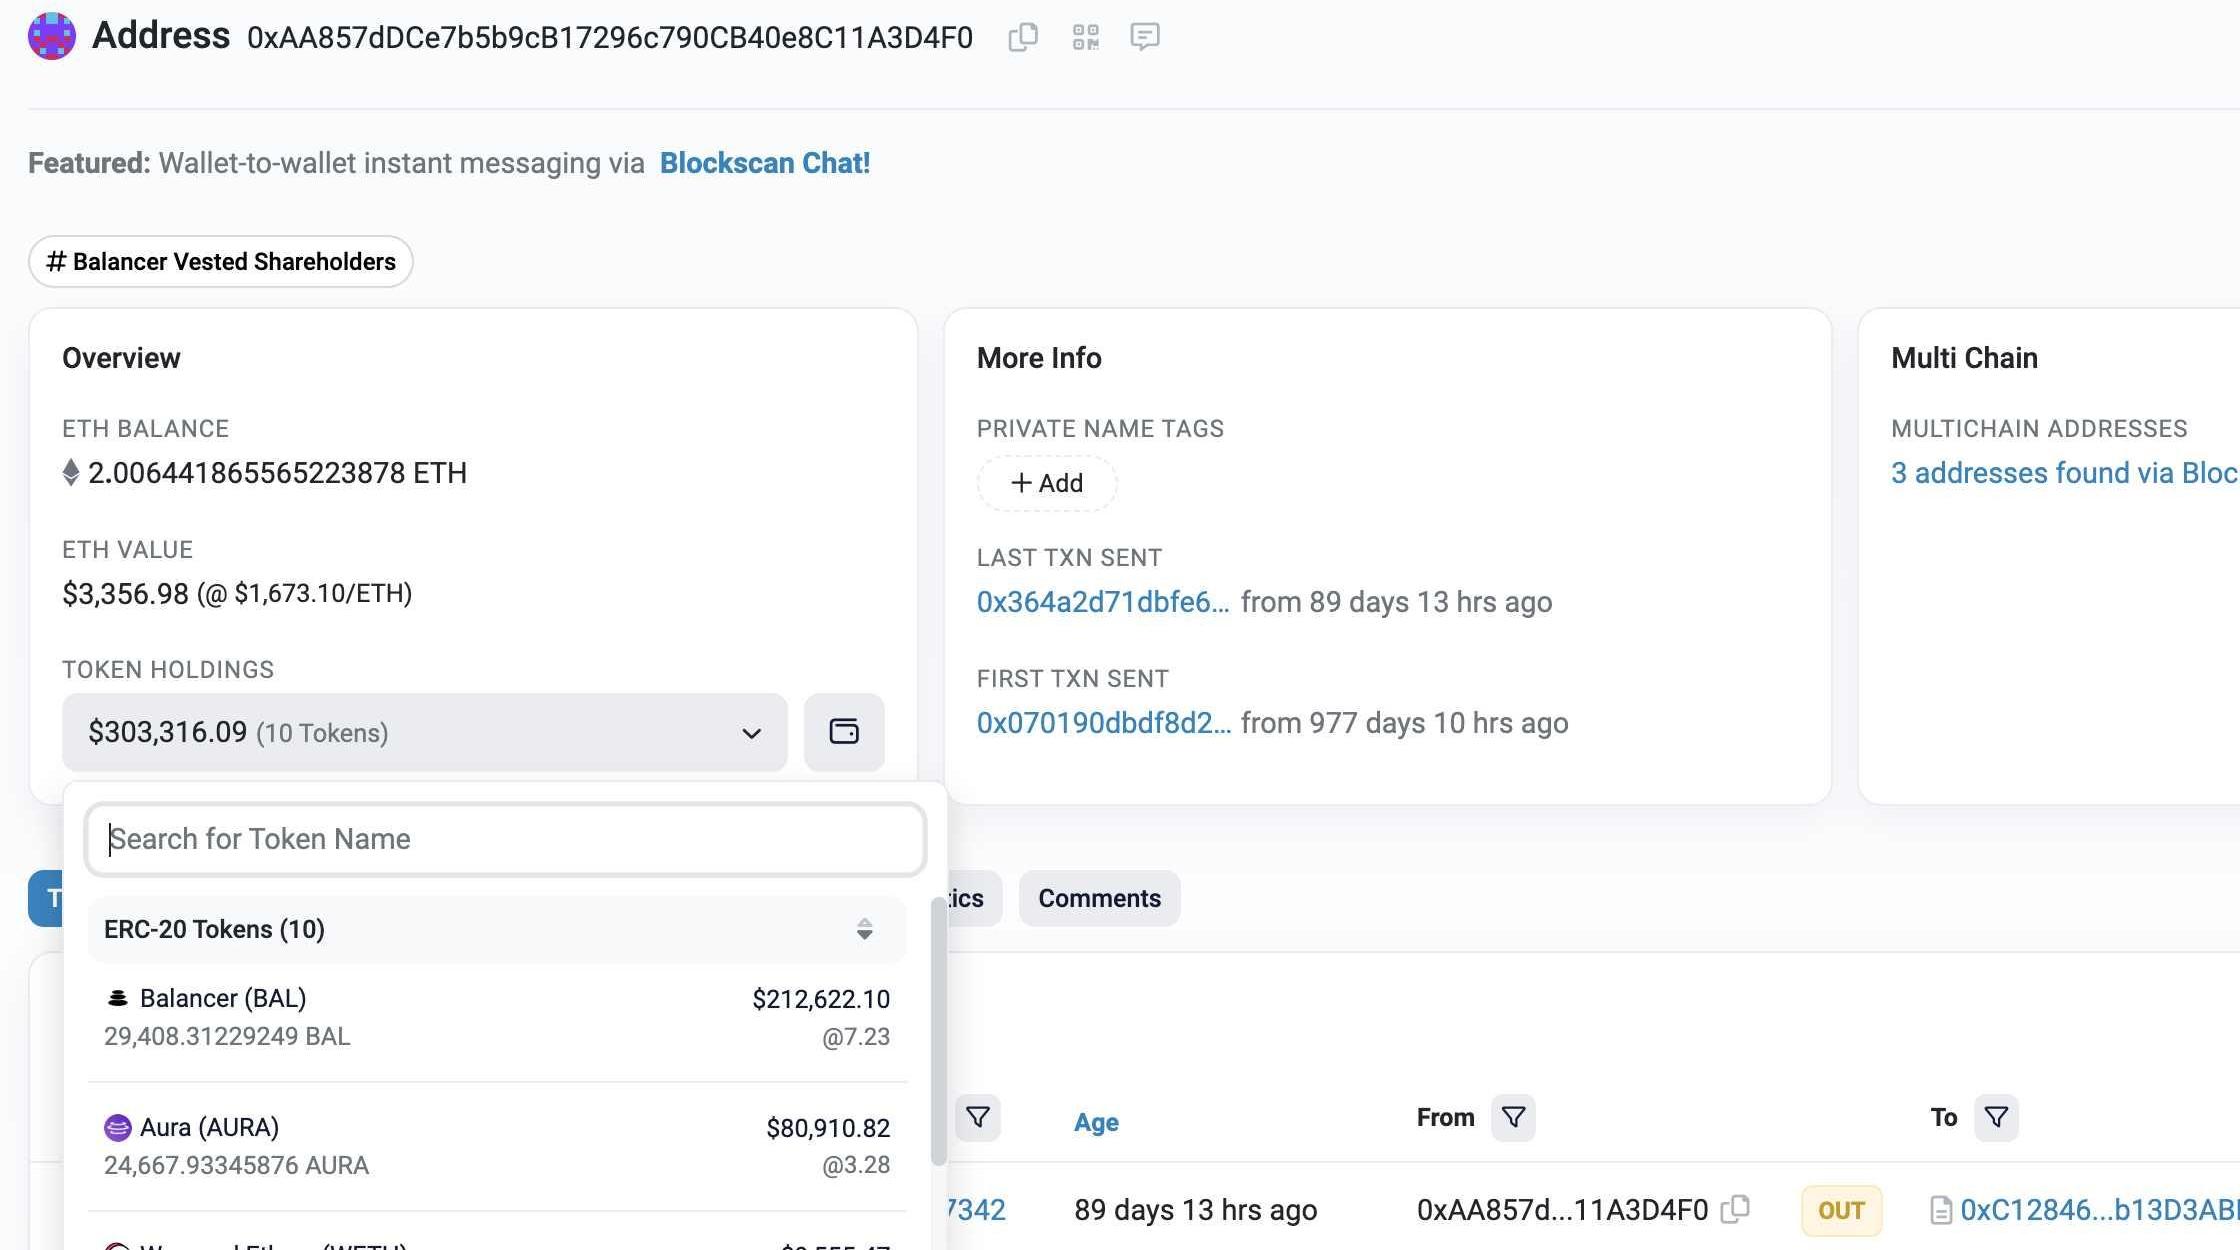The image size is (2240, 1250).
Task: Click the address blockie avatar
Action: click(52, 36)
